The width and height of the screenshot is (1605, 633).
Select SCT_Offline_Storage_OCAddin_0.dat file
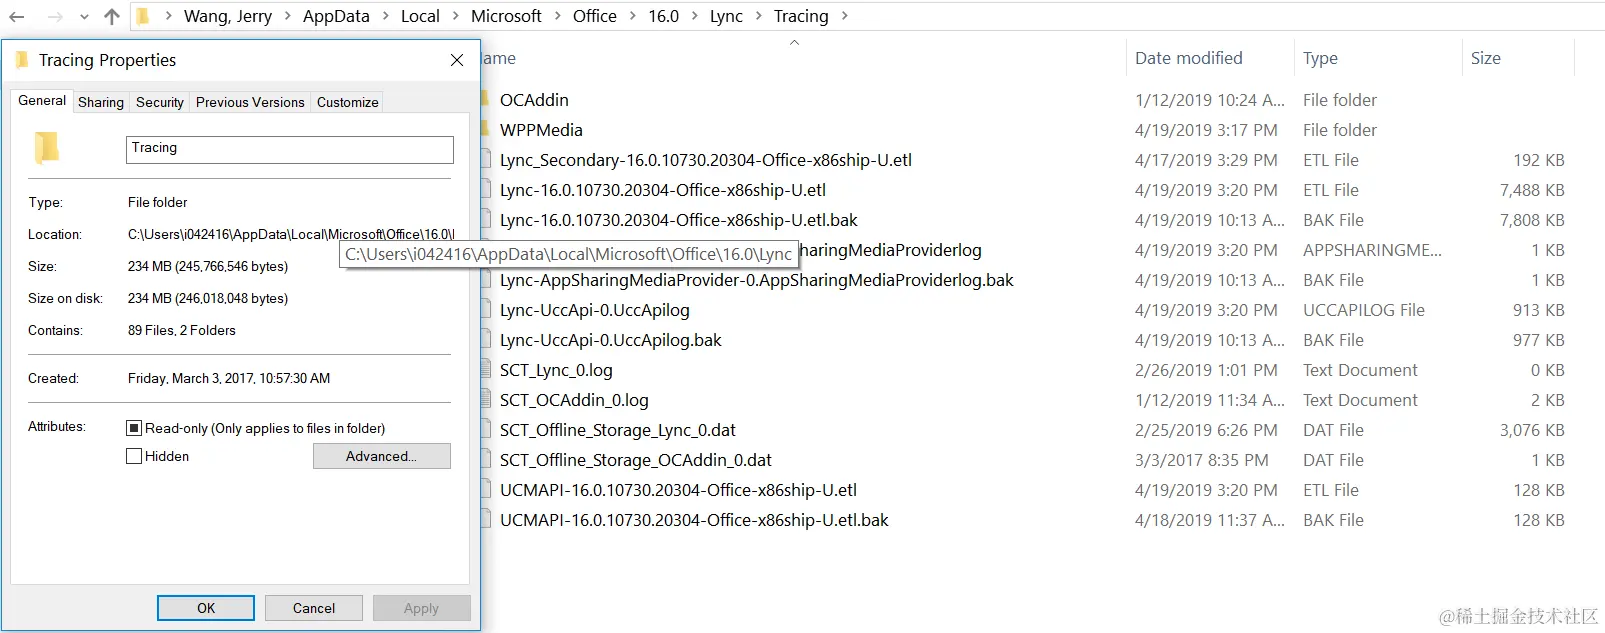click(x=636, y=460)
